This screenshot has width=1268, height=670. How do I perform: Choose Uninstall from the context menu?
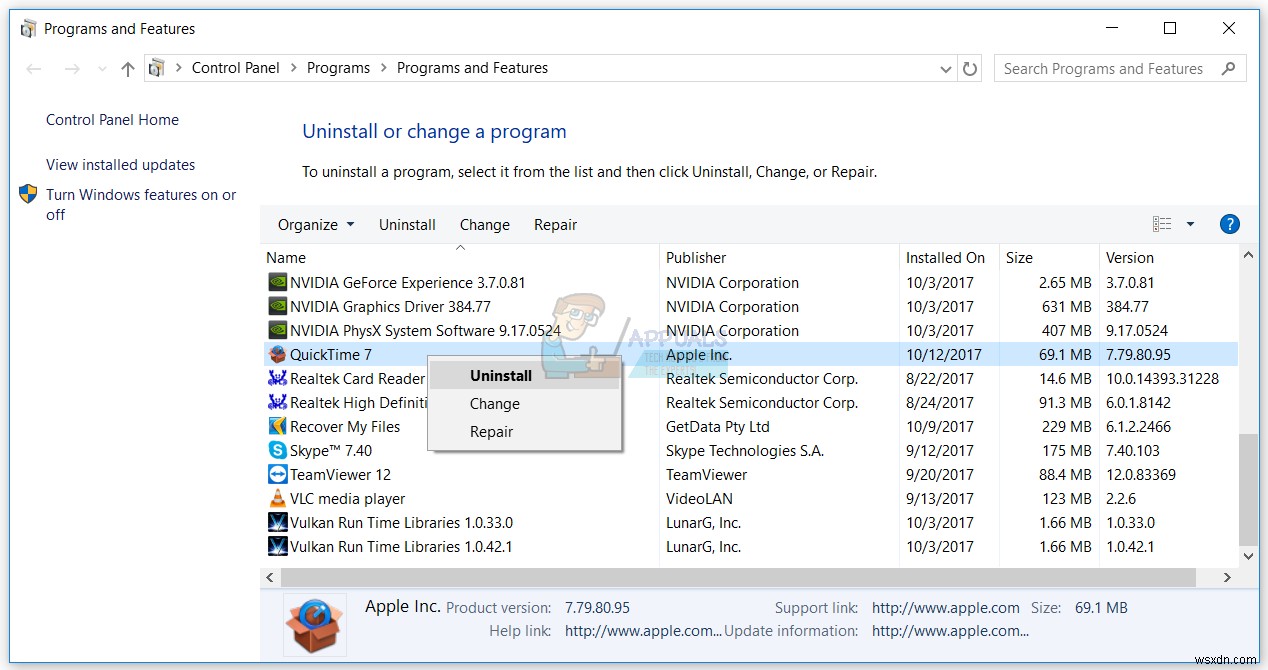[500, 375]
